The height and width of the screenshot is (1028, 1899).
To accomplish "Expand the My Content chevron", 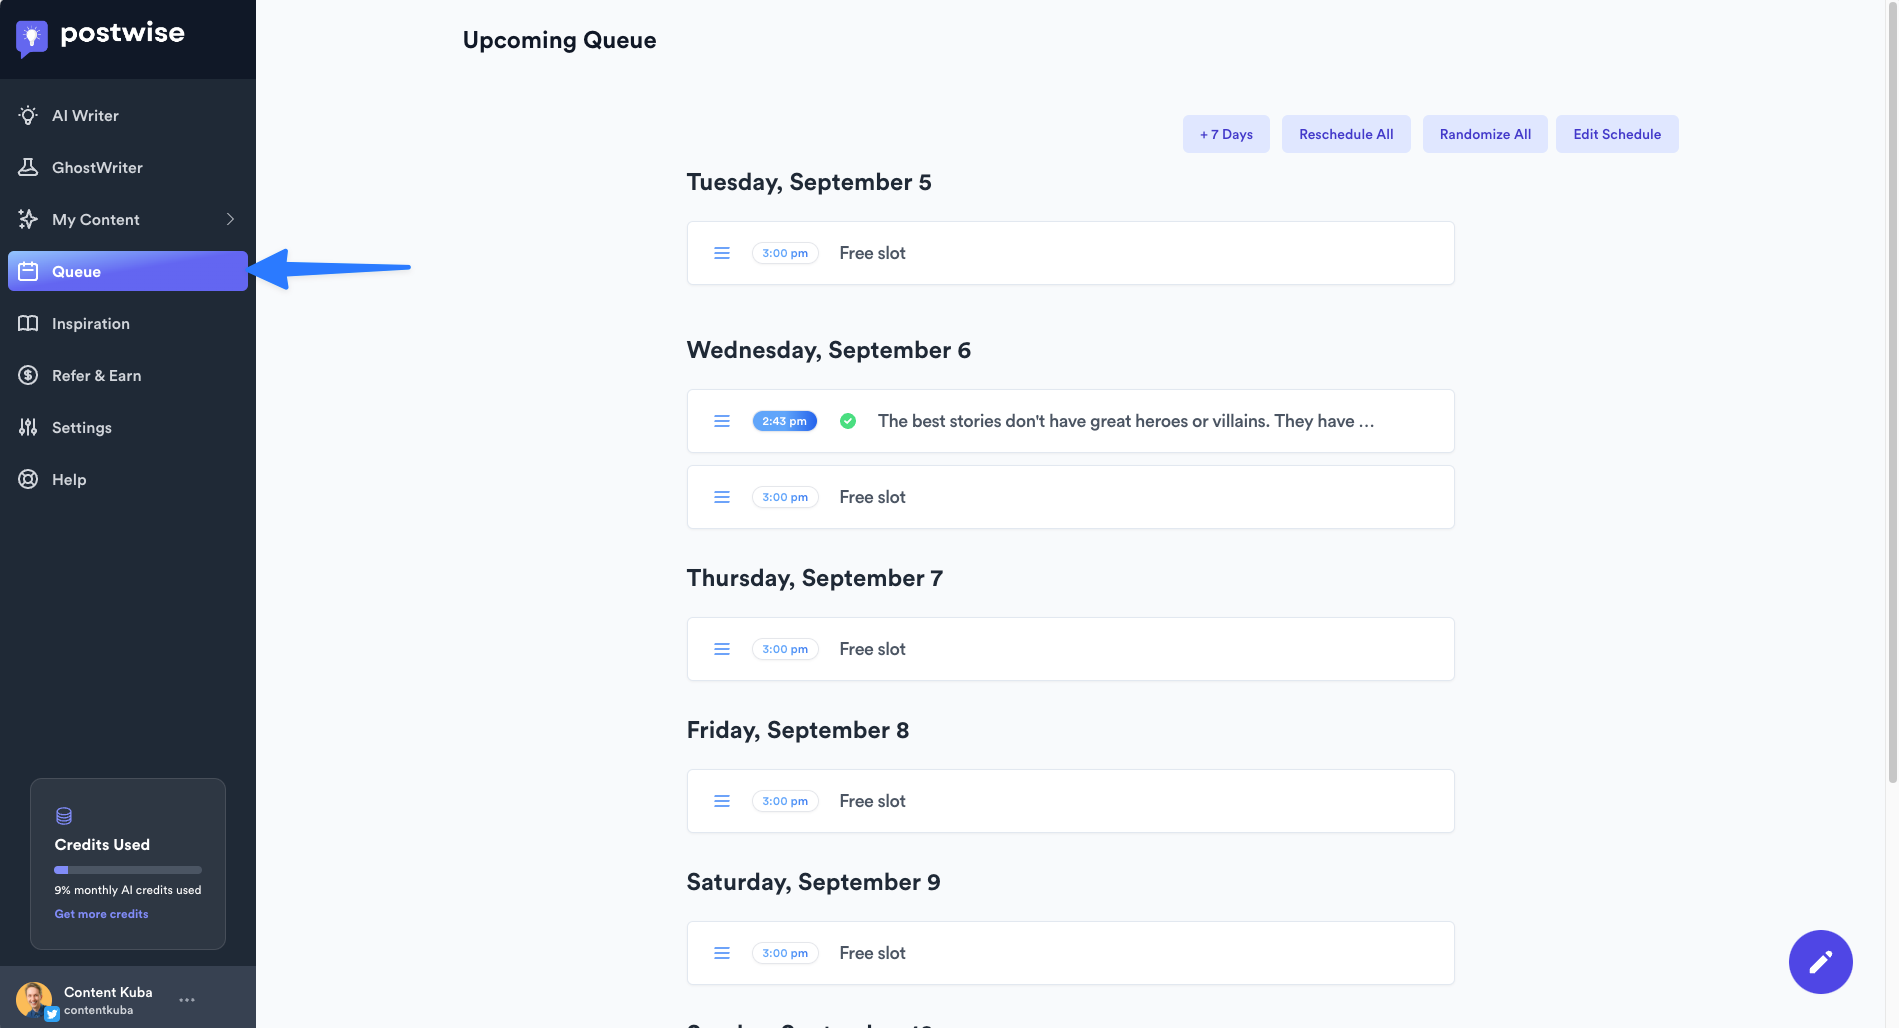I will (230, 219).
